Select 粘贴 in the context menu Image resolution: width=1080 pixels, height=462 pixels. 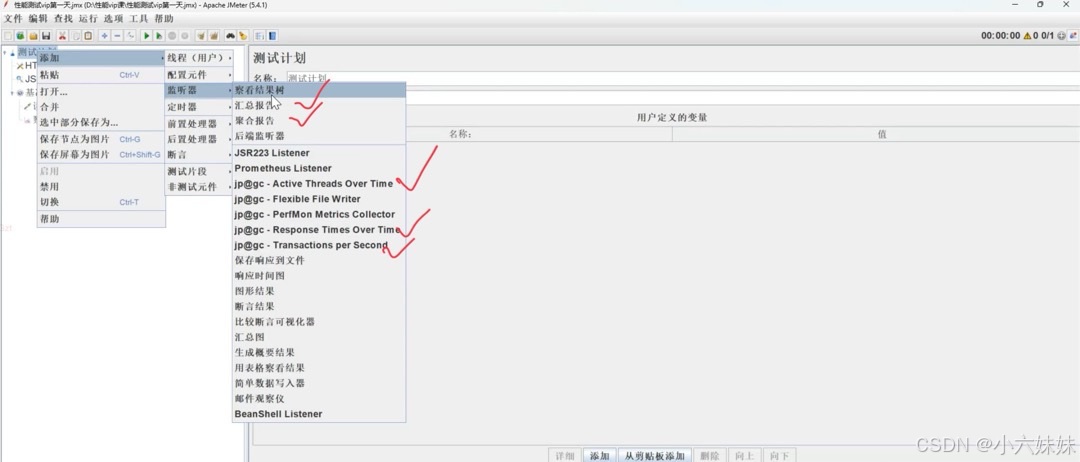point(101,75)
